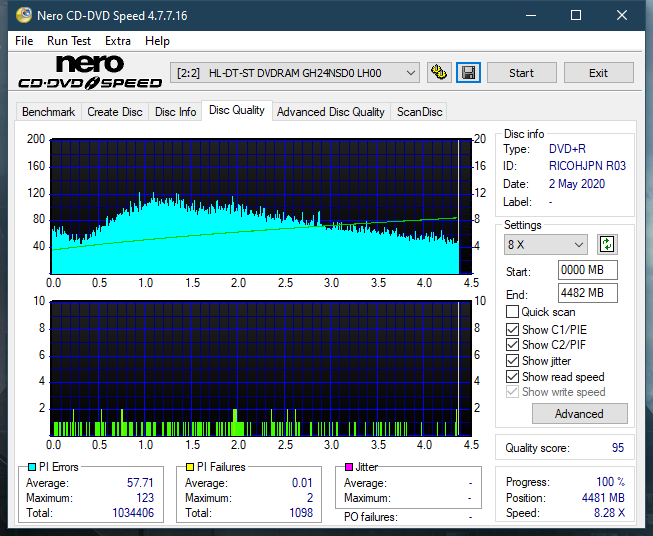This screenshot has width=653, height=536.
Task: Open the HL-DT-ST DVDRAM drive dropdown
Action: pos(295,73)
